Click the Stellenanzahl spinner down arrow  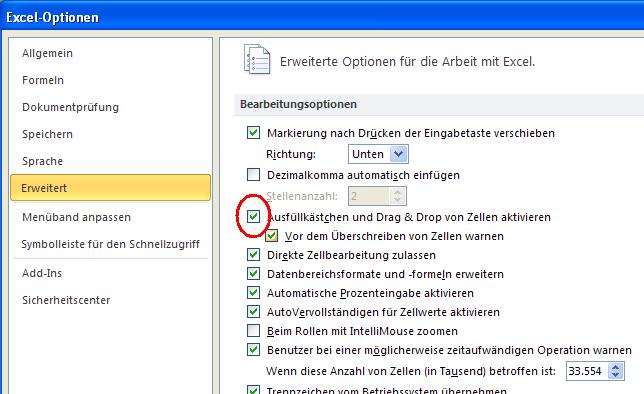coord(397,200)
